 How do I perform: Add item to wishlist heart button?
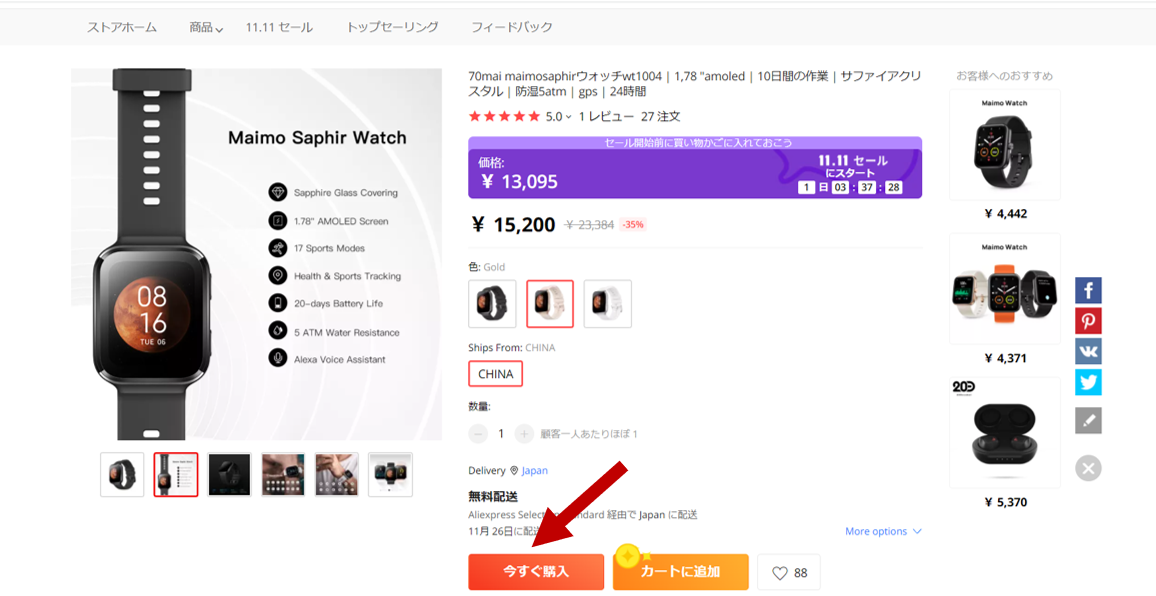[789, 572]
